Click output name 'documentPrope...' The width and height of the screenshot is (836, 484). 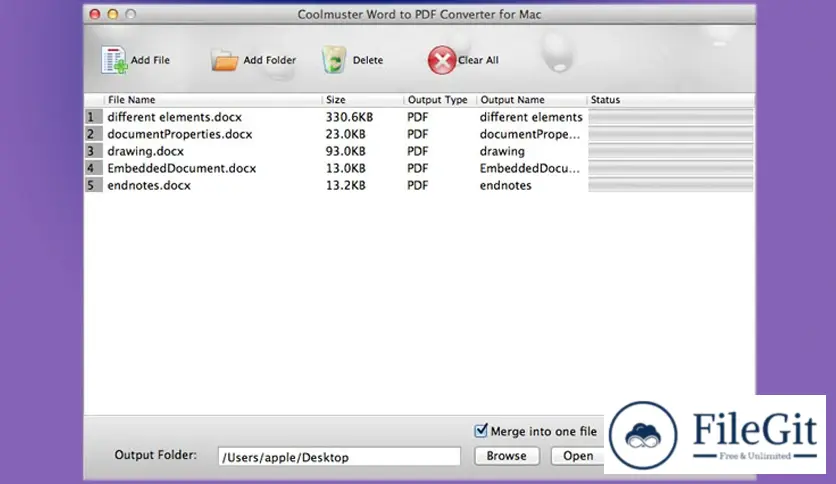click(x=529, y=134)
